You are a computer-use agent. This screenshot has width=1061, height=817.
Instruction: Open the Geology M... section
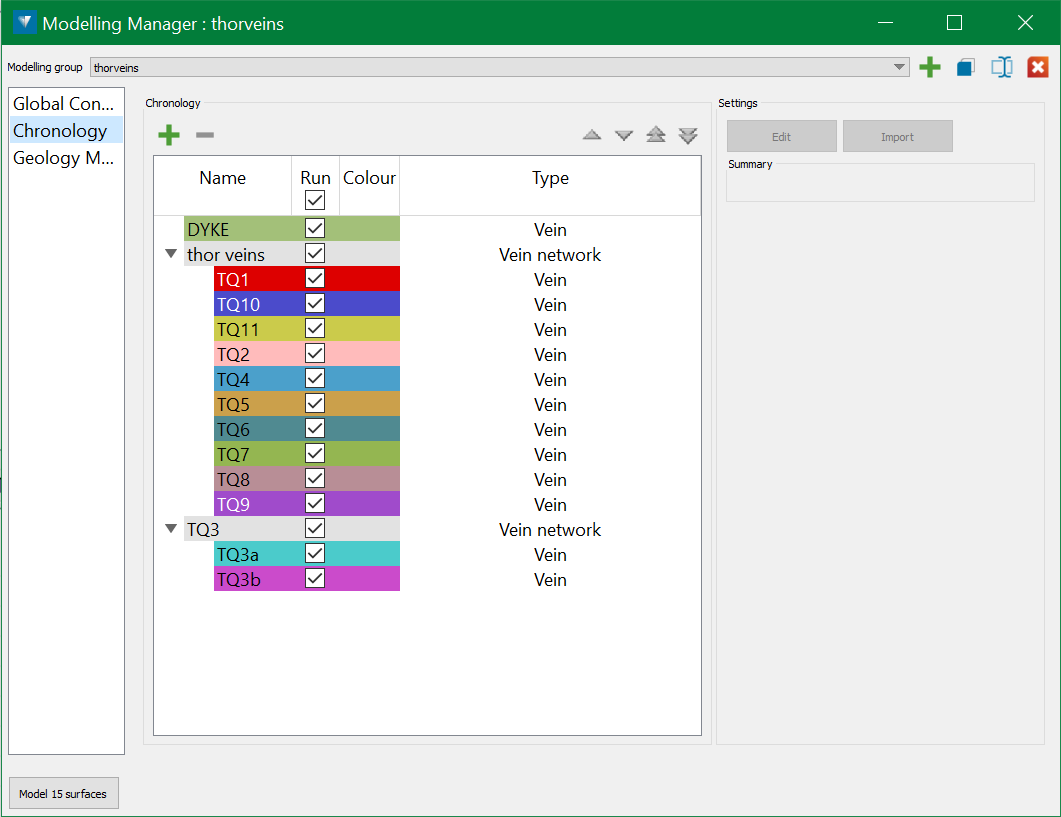coord(66,158)
